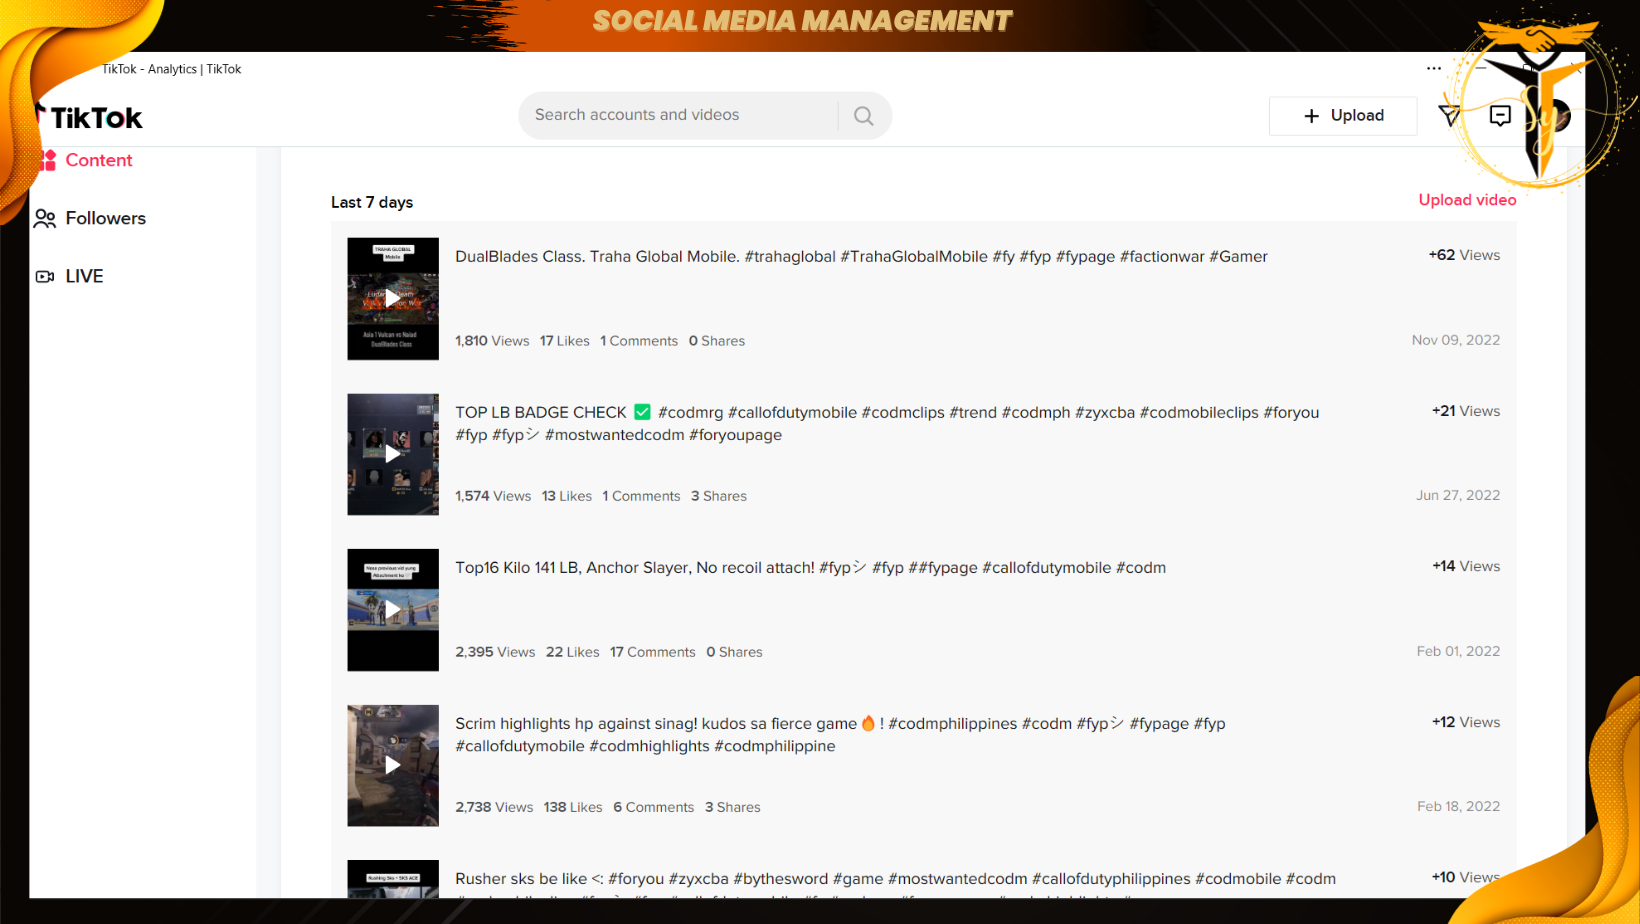The width and height of the screenshot is (1640, 924).
Task: Click the 138 Likes stat
Action: coord(573,807)
